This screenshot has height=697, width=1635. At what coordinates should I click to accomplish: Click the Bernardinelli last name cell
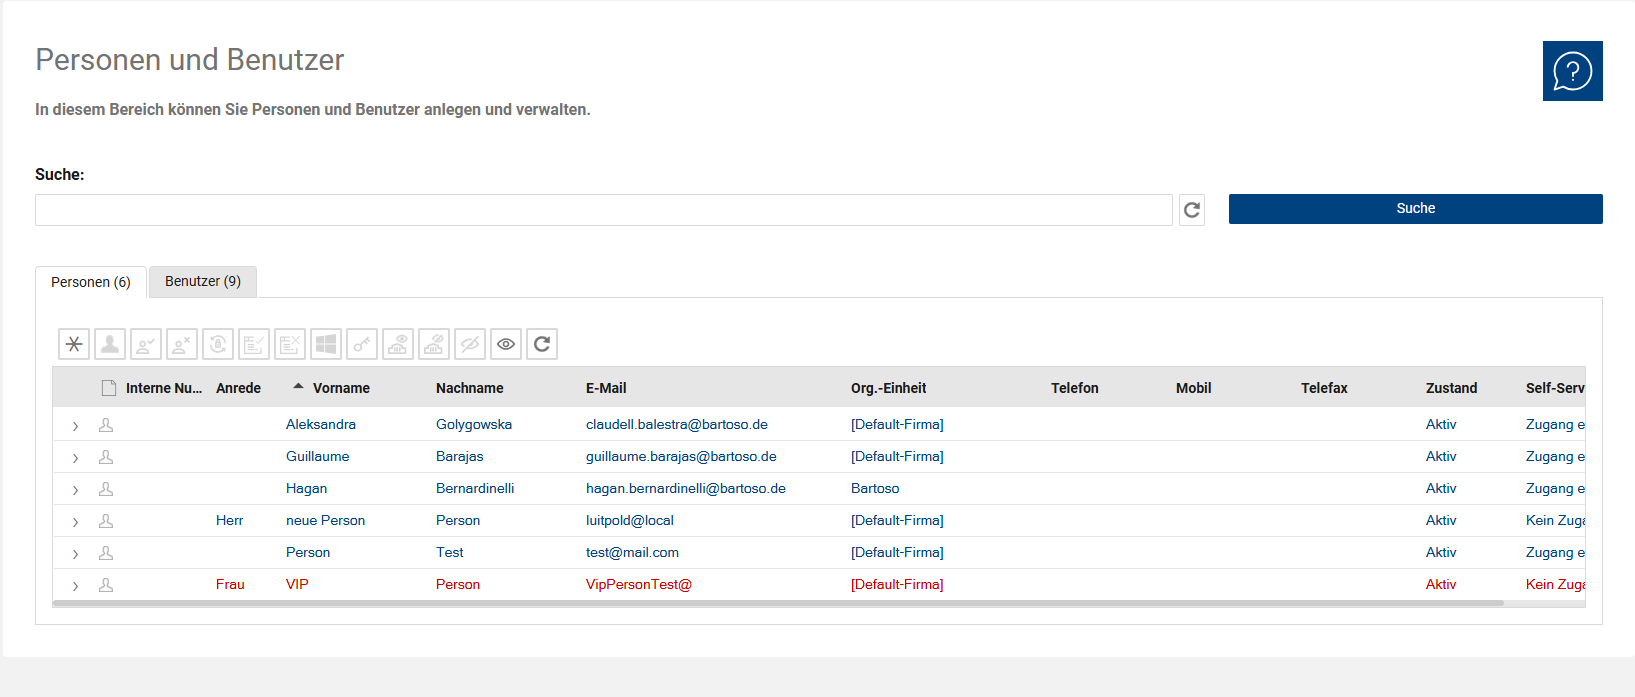coord(475,488)
